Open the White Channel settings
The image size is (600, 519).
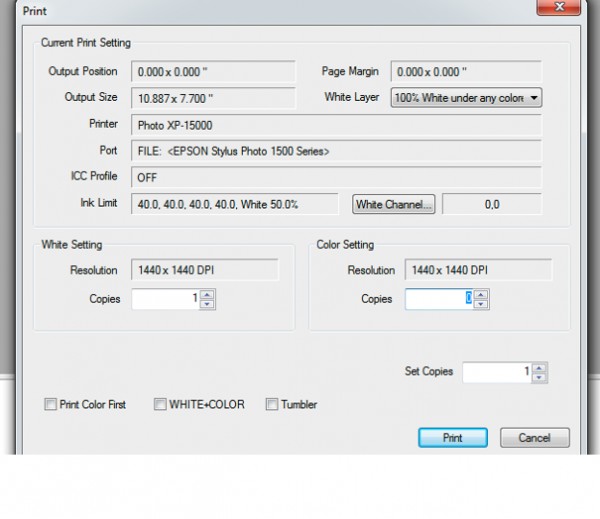click(395, 205)
